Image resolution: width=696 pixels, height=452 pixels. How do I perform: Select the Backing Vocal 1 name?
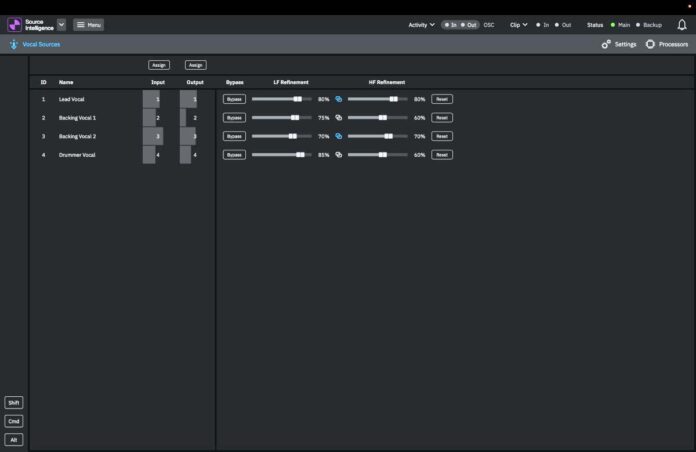tap(77, 118)
